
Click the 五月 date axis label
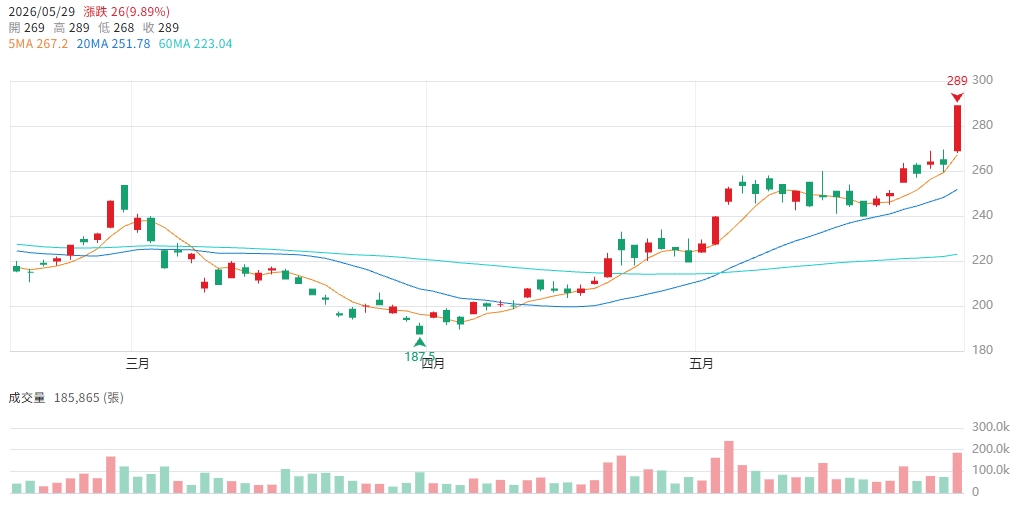[702, 363]
